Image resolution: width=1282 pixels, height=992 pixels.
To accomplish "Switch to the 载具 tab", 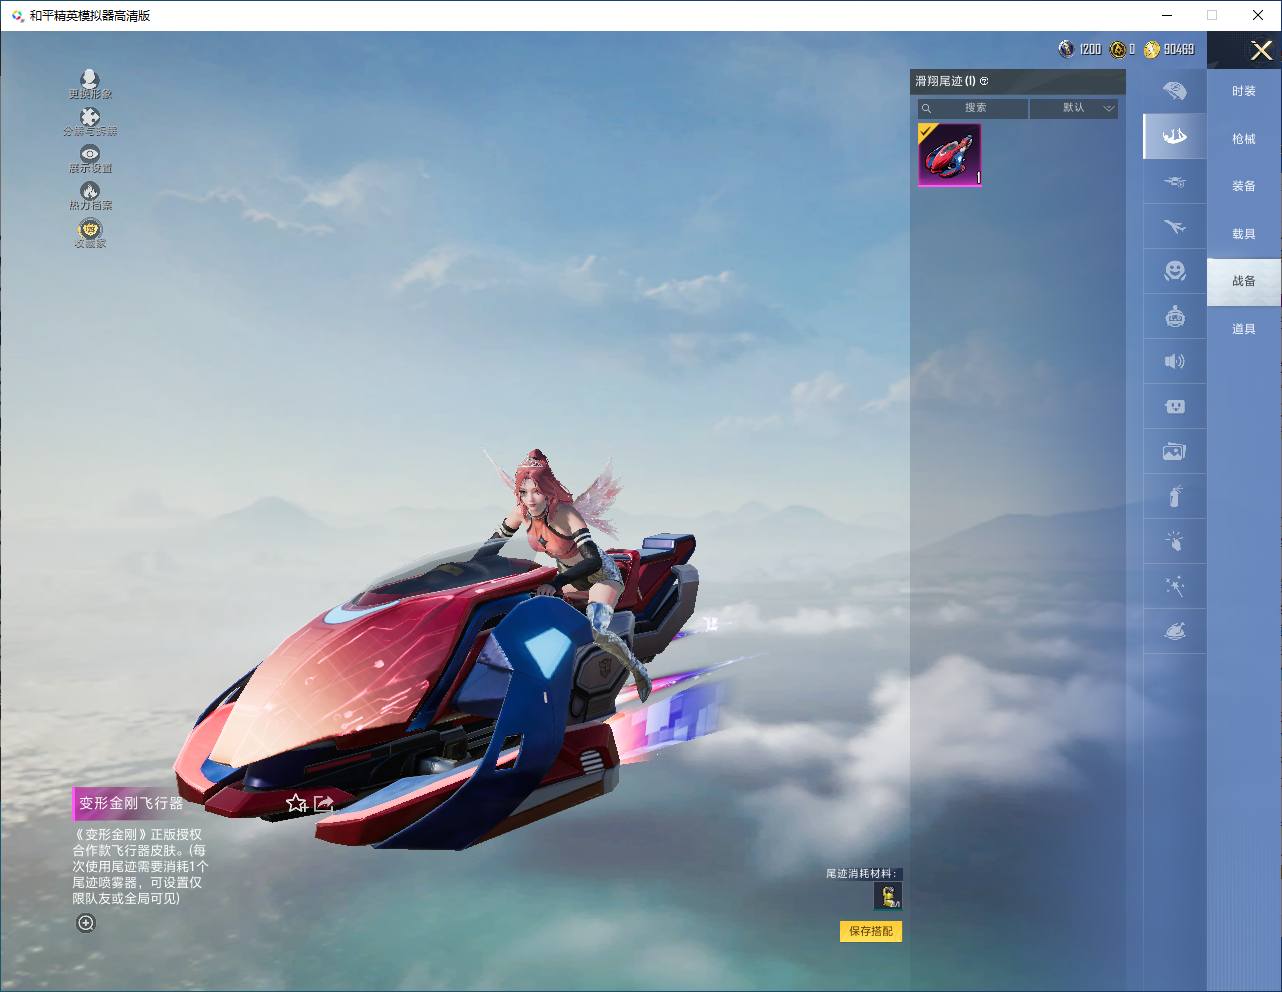I will (1244, 234).
